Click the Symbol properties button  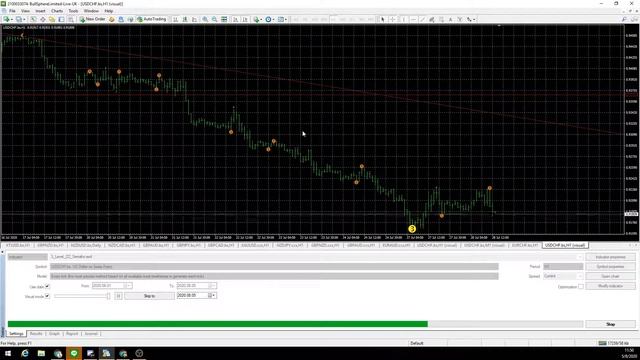coord(611,267)
